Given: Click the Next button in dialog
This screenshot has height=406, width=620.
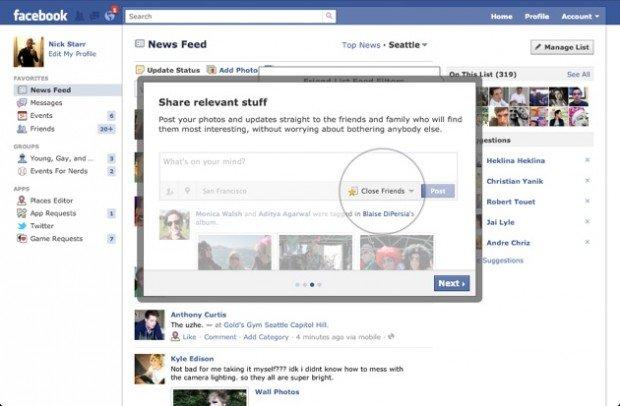Looking at the screenshot, I should tap(452, 283).
